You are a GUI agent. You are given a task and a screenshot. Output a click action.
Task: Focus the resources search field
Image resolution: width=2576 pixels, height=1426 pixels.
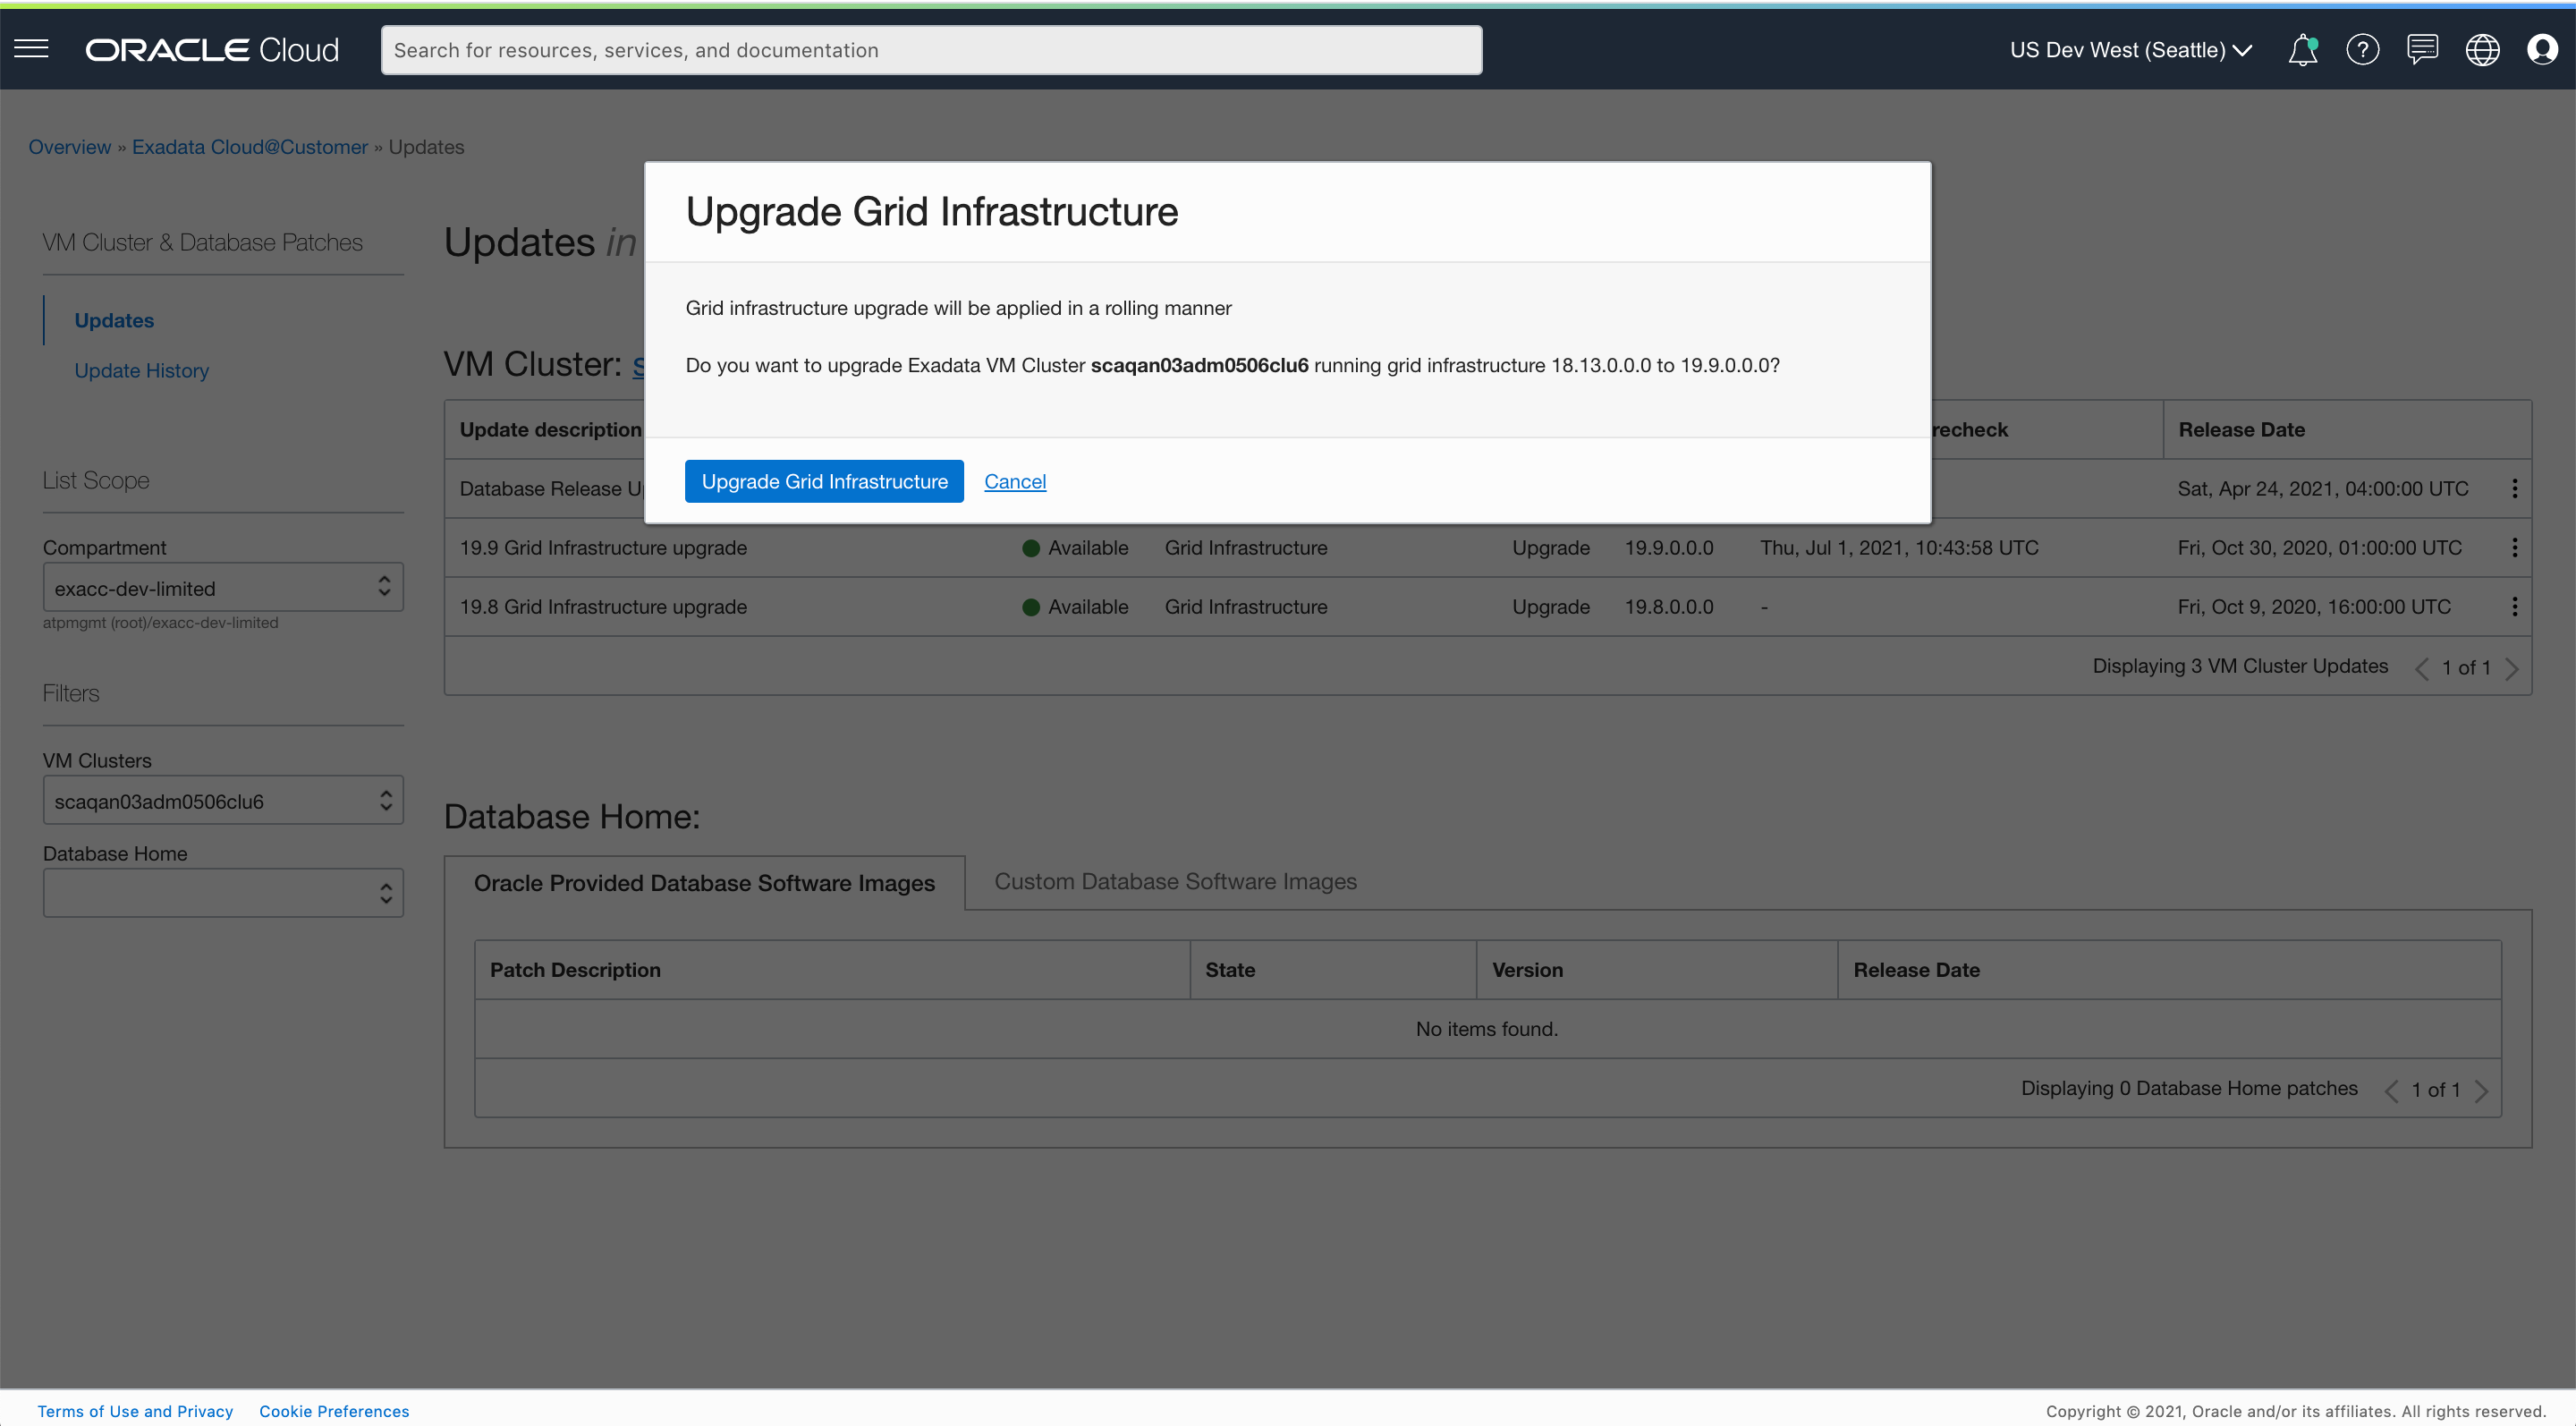pos(930,50)
